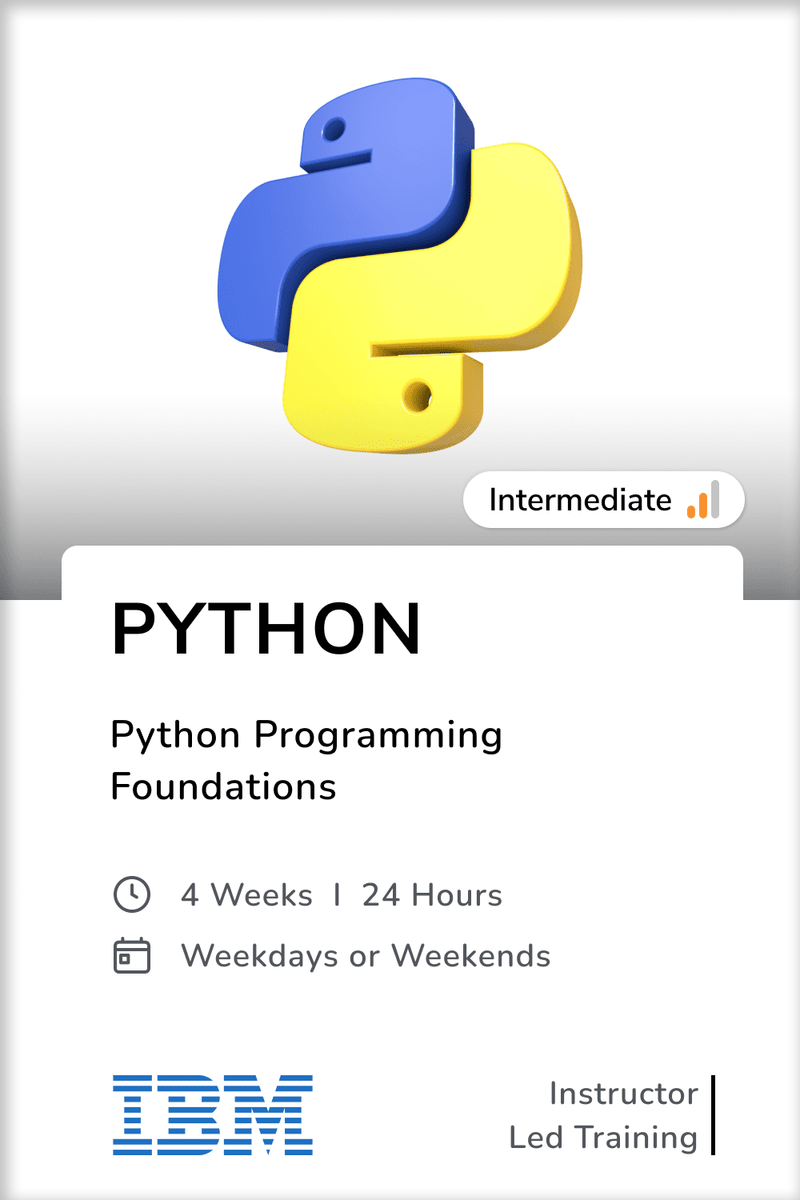Viewport: 800px width, 1200px height.
Task: Select the Python Programming Foundations heading
Action: (x=307, y=760)
